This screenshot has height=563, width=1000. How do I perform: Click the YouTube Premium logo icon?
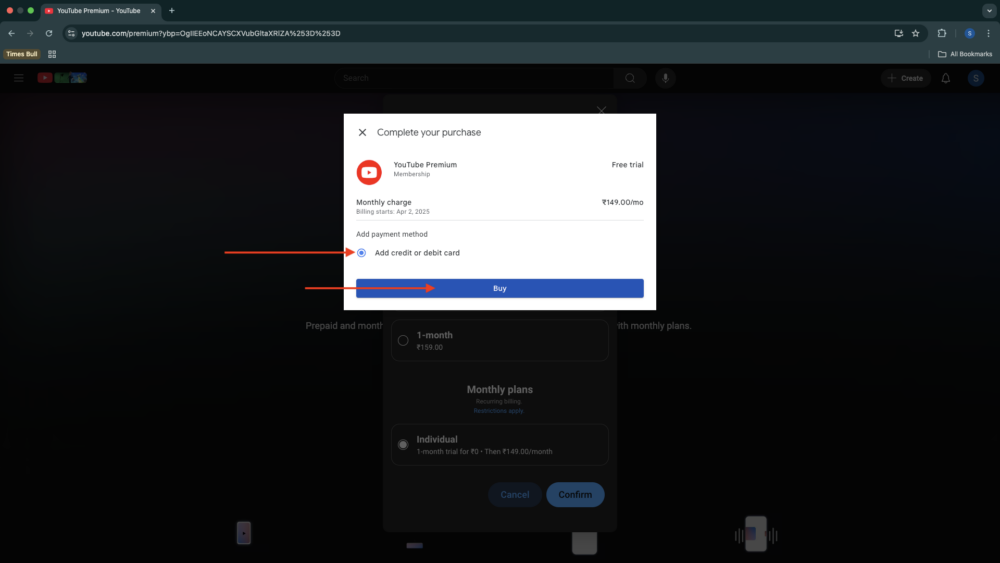point(369,172)
